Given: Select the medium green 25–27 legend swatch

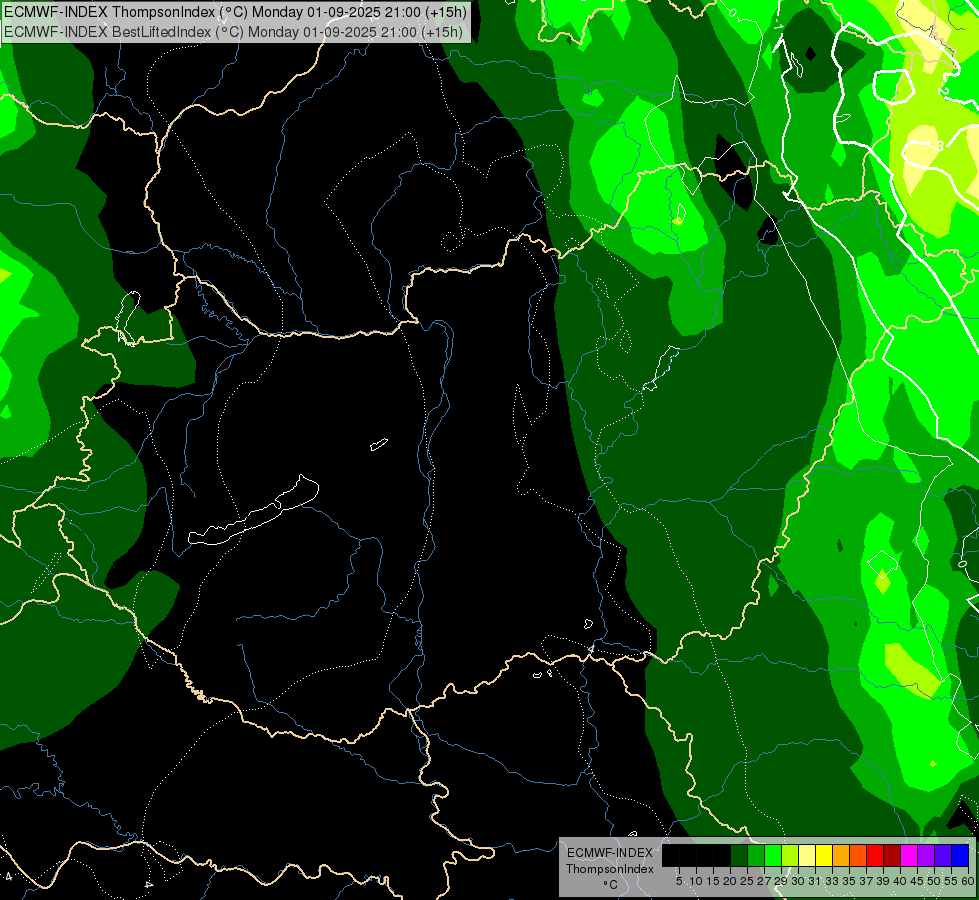Looking at the screenshot, I should [x=756, y=855].
